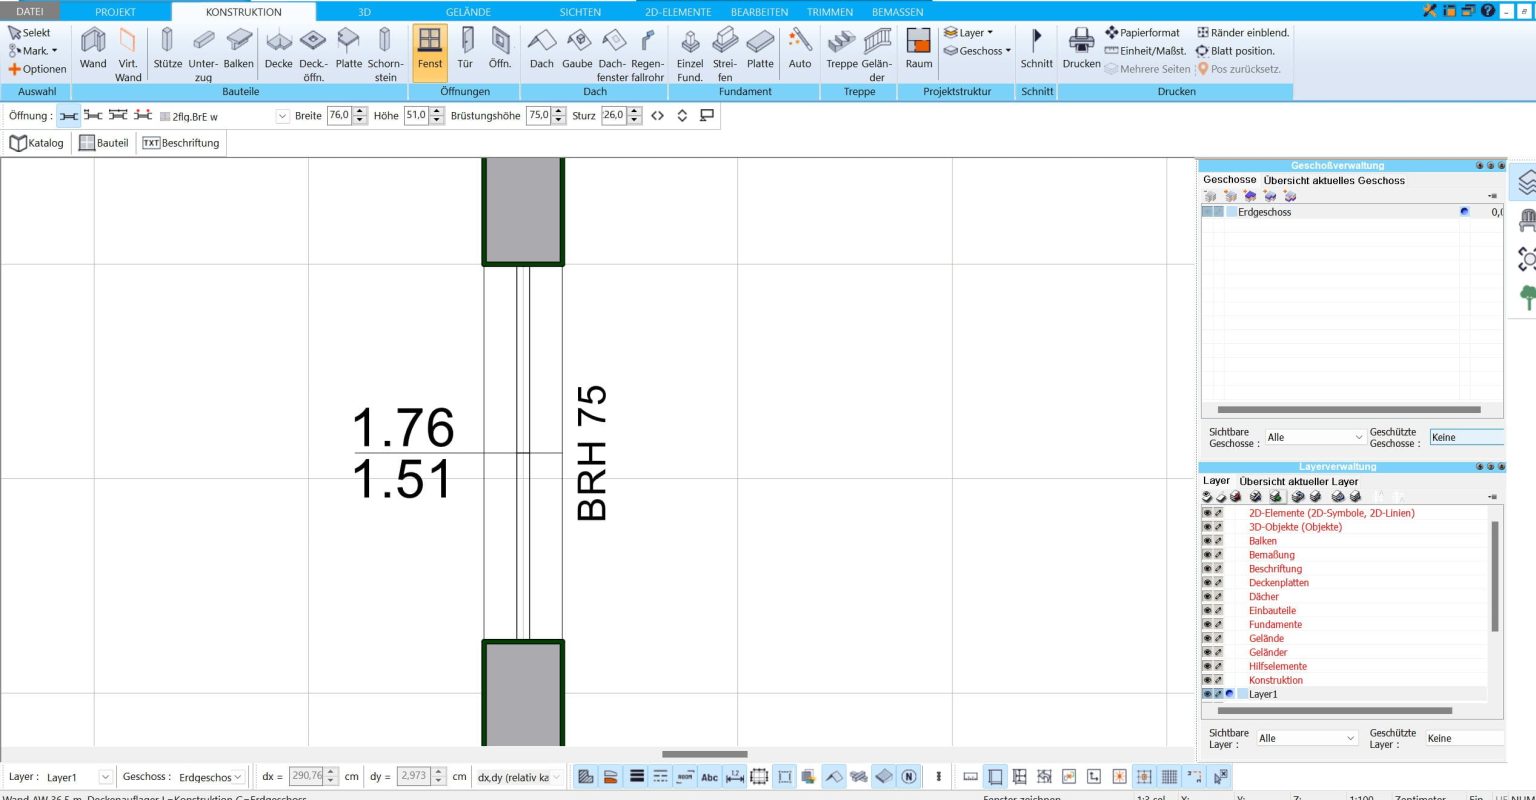
Task: Open the Geschoss Erdgeschoss dropdown
Action: pos(210,777)
